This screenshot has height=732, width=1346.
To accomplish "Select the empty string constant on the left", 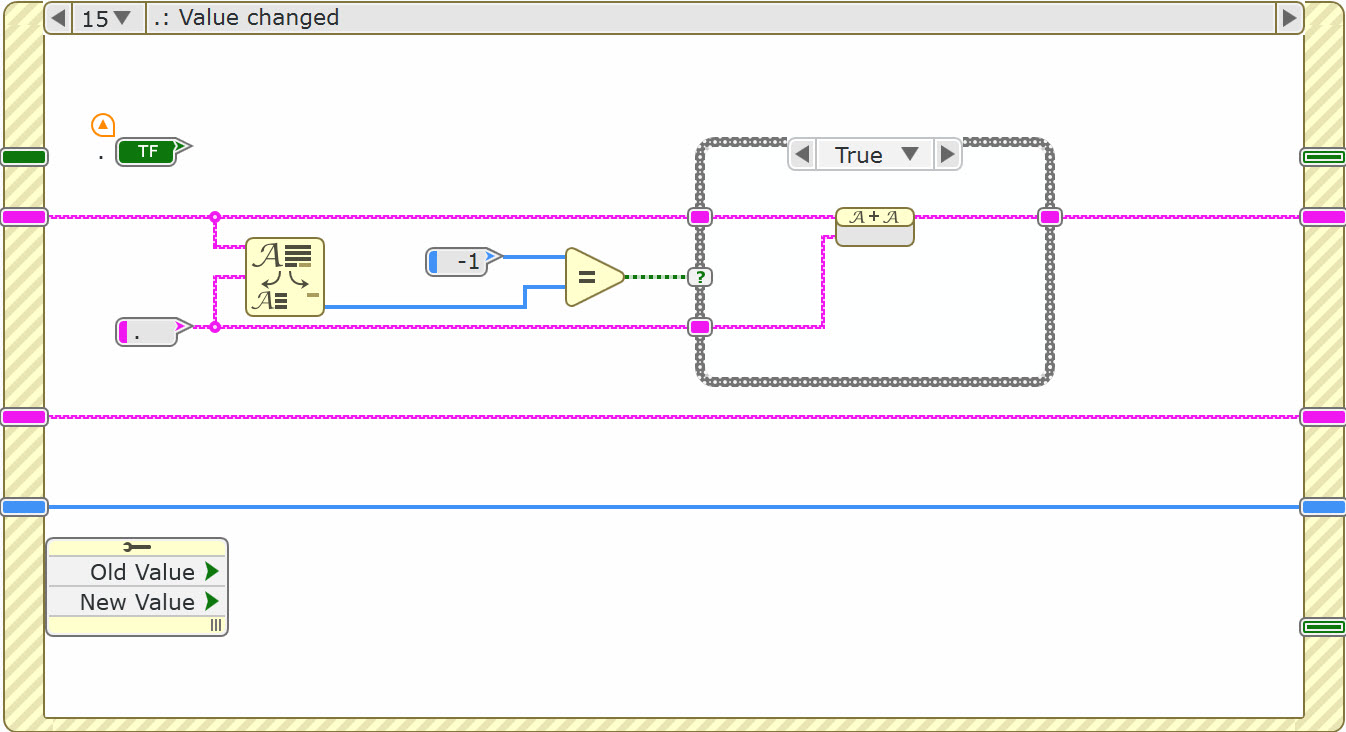I will coord(145,332).
